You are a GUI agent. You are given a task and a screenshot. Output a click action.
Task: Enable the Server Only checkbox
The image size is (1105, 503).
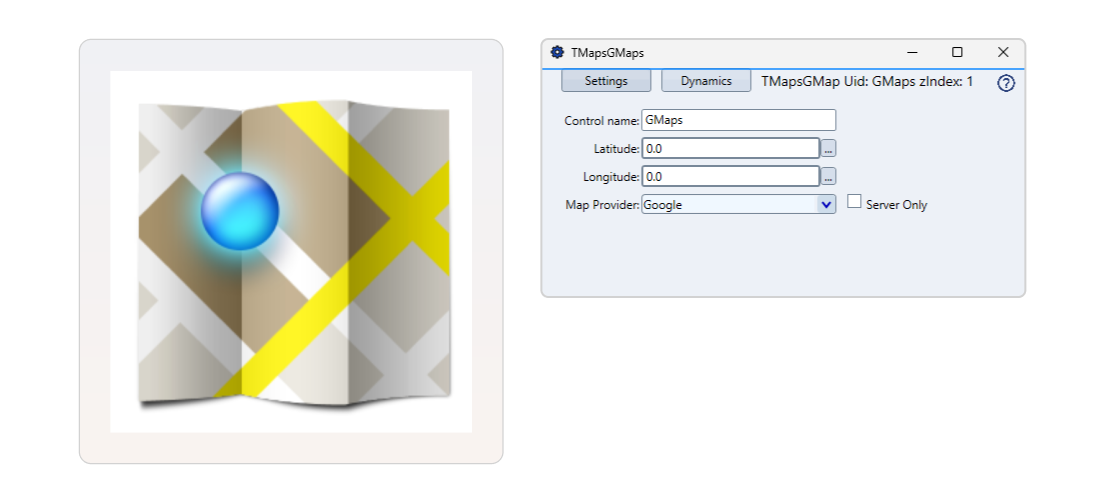(x=854, y=202)
